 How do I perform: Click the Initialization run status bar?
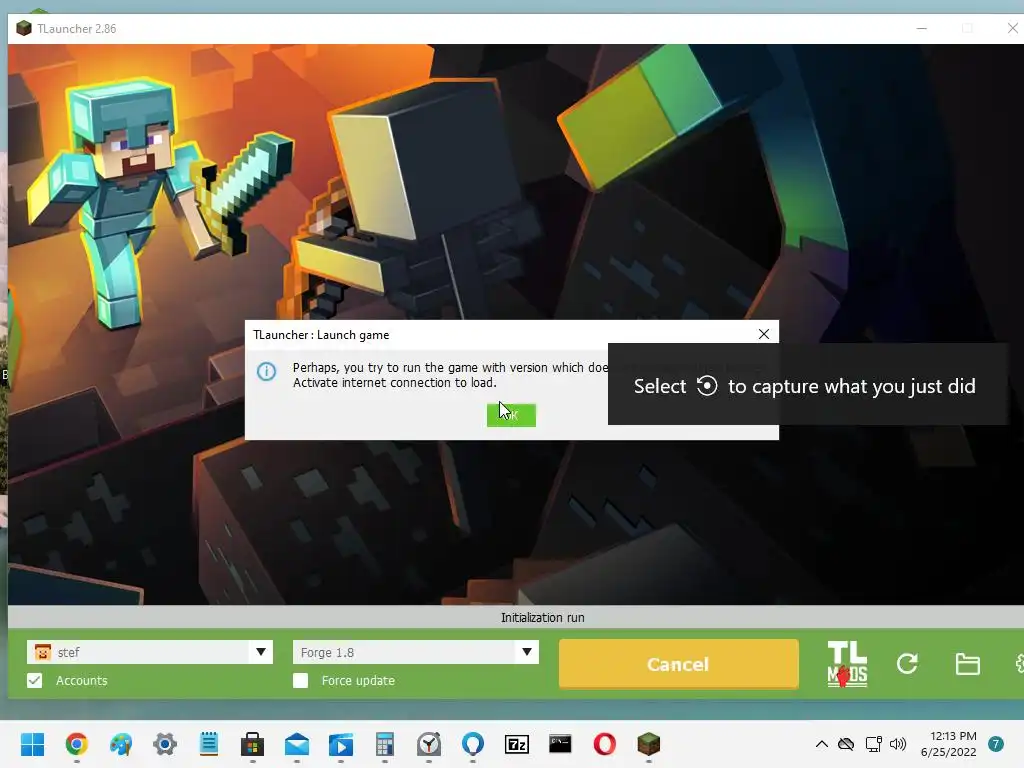point(516,617)
